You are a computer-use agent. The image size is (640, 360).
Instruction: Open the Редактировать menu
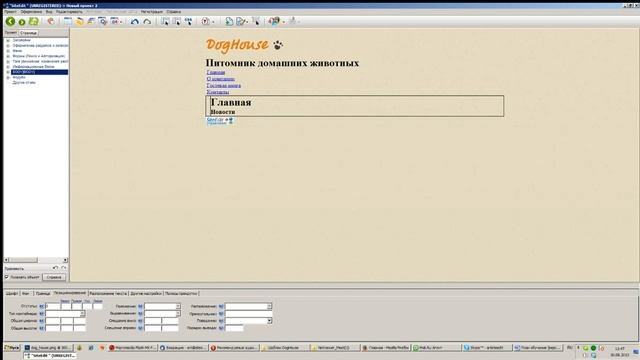pos(69,12)
